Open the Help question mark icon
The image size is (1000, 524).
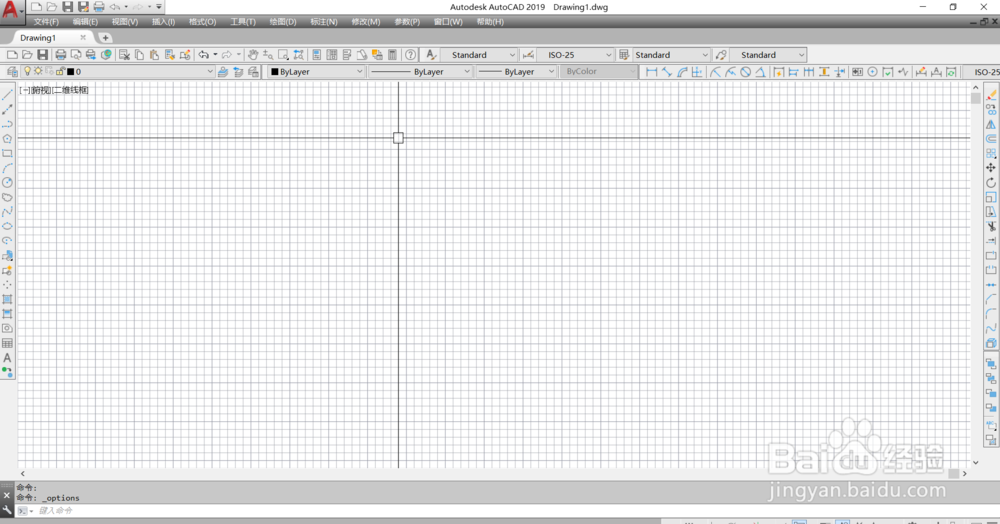pos(411,55)
